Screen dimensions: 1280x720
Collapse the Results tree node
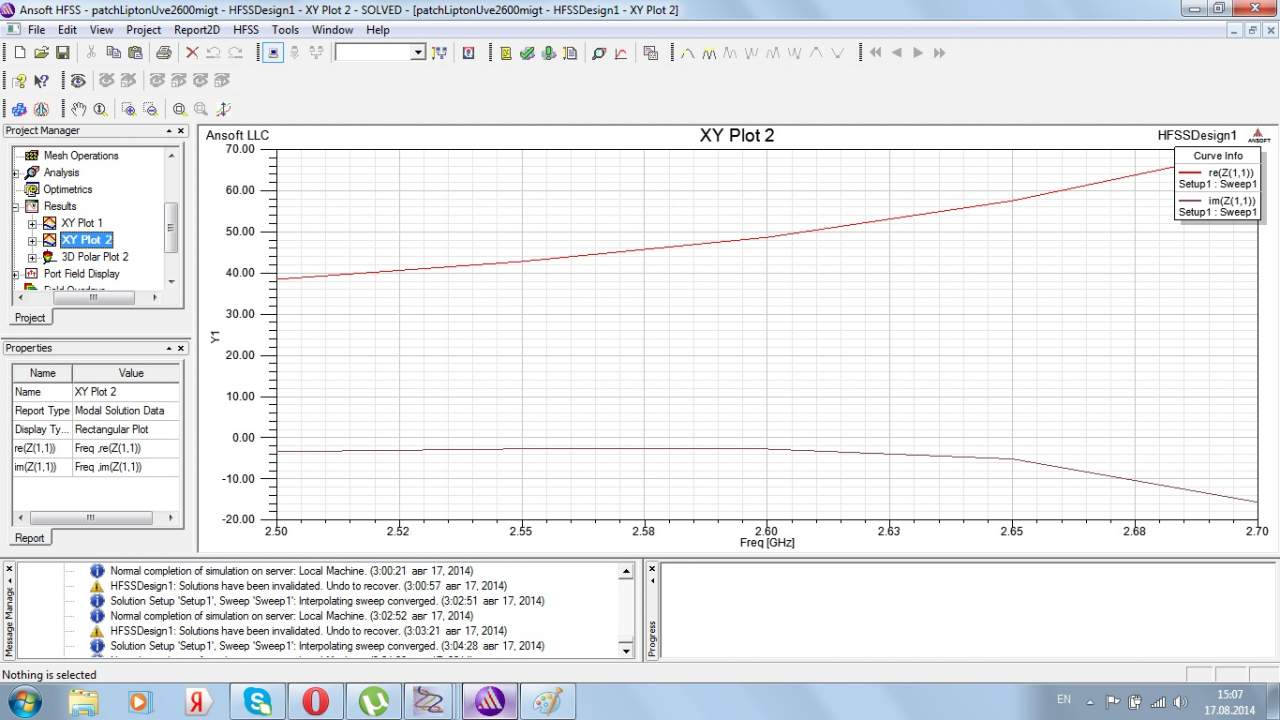16,207
